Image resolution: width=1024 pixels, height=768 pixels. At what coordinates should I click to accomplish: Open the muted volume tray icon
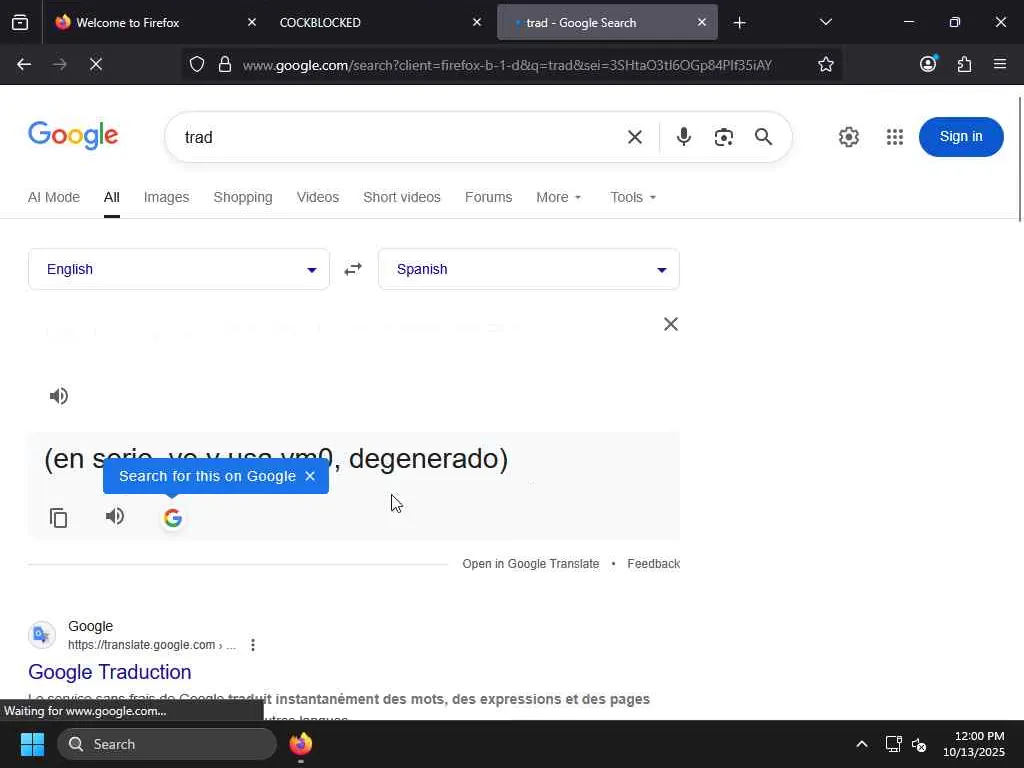[919, 744]
